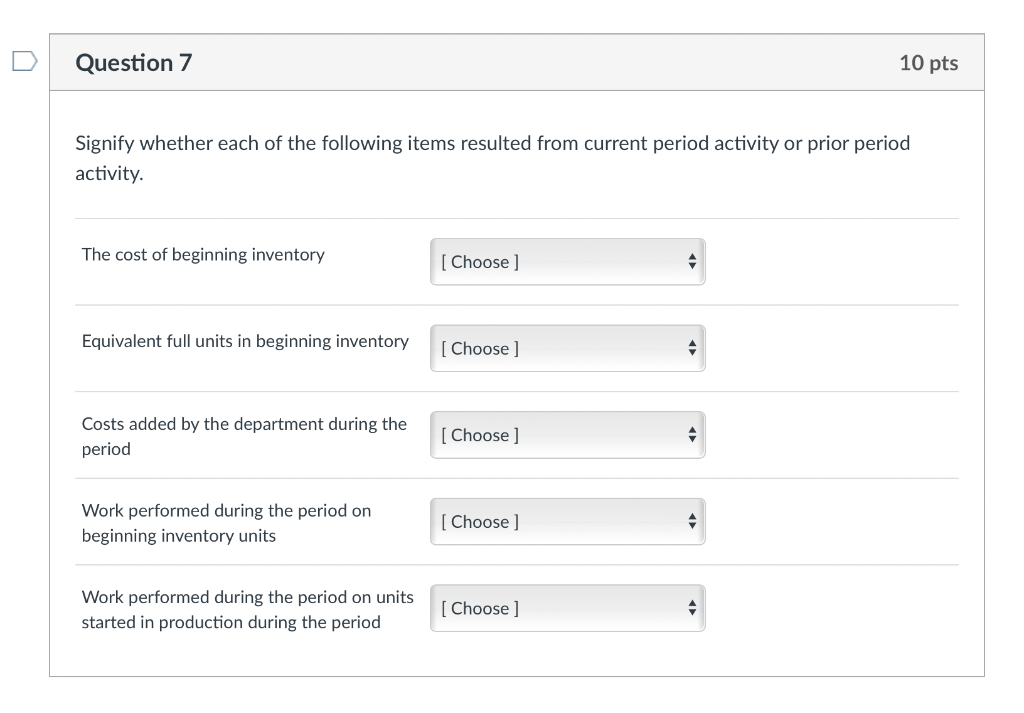Flag Question 7 using the flag icon
1024x713 pixels.
pos(24,62)
